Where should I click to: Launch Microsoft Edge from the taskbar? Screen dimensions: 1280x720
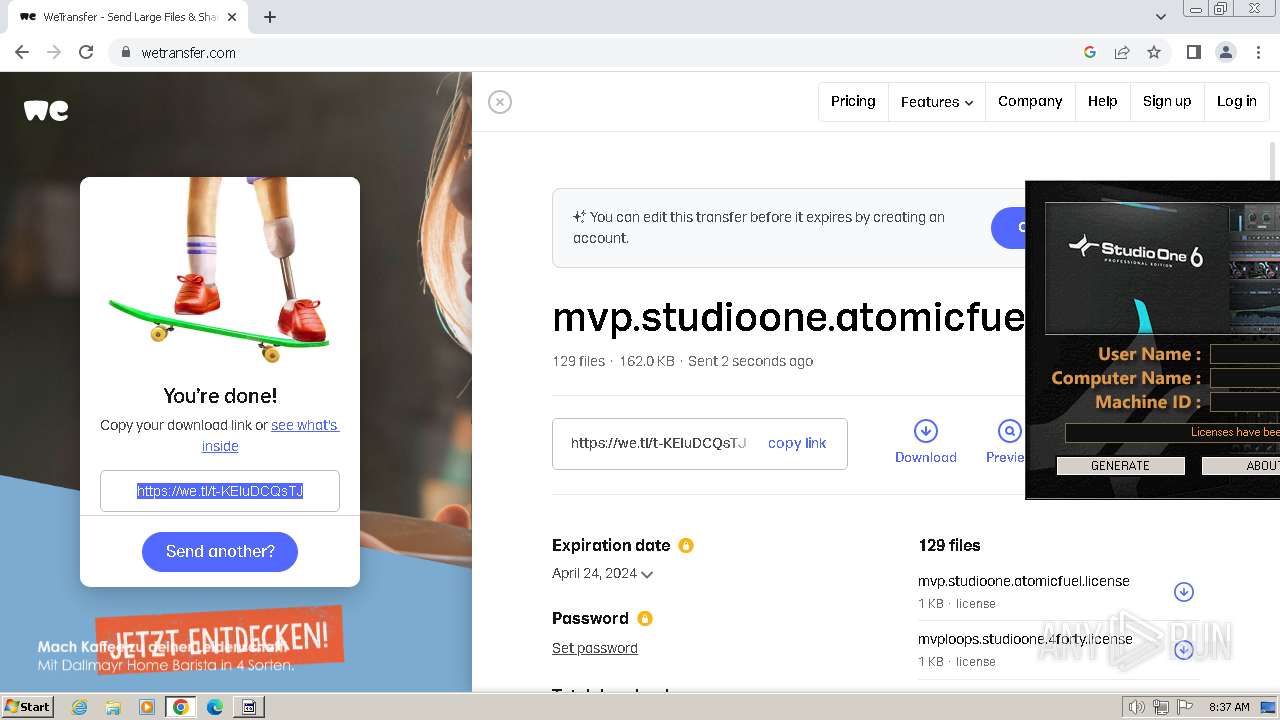(215, 707)
